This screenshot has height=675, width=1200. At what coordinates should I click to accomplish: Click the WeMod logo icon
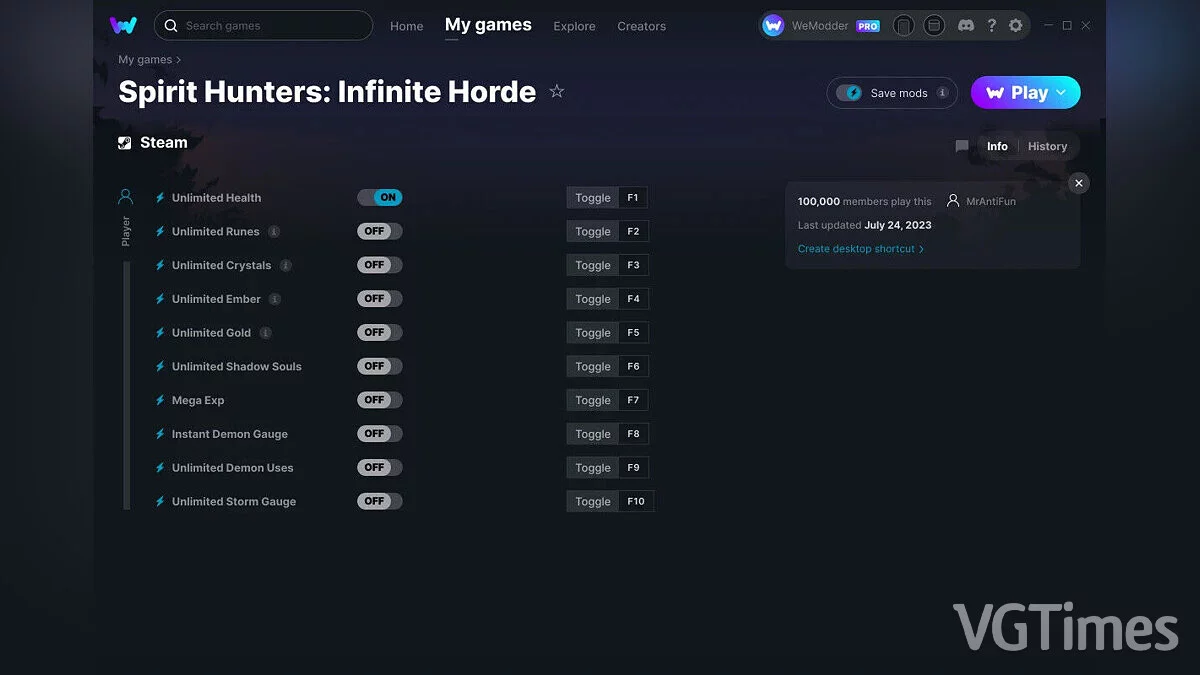(x=124, y=25)
